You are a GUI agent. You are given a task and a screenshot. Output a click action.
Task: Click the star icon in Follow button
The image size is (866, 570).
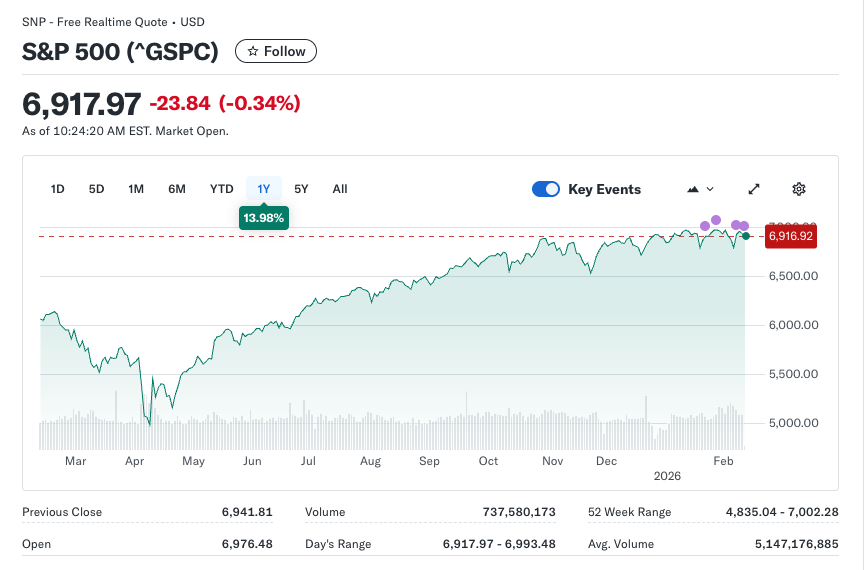[x=253, y=51]
